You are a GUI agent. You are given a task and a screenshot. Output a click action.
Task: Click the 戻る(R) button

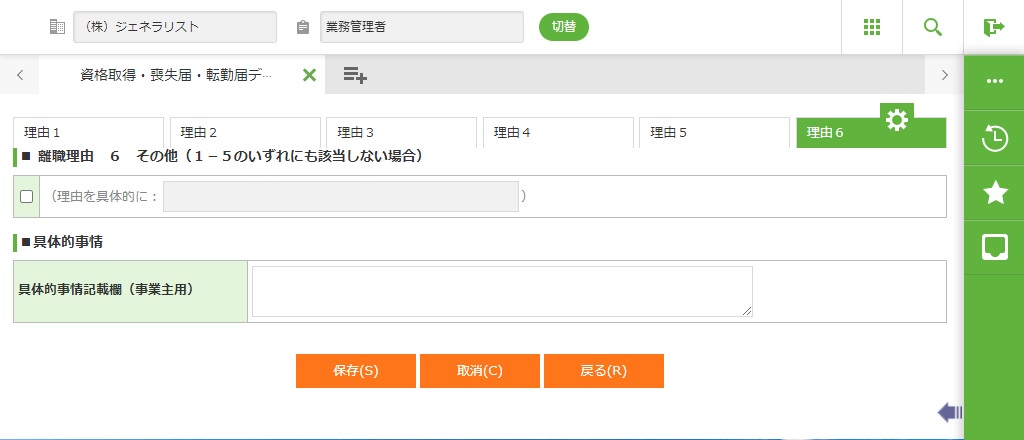[x=604, y=371]
